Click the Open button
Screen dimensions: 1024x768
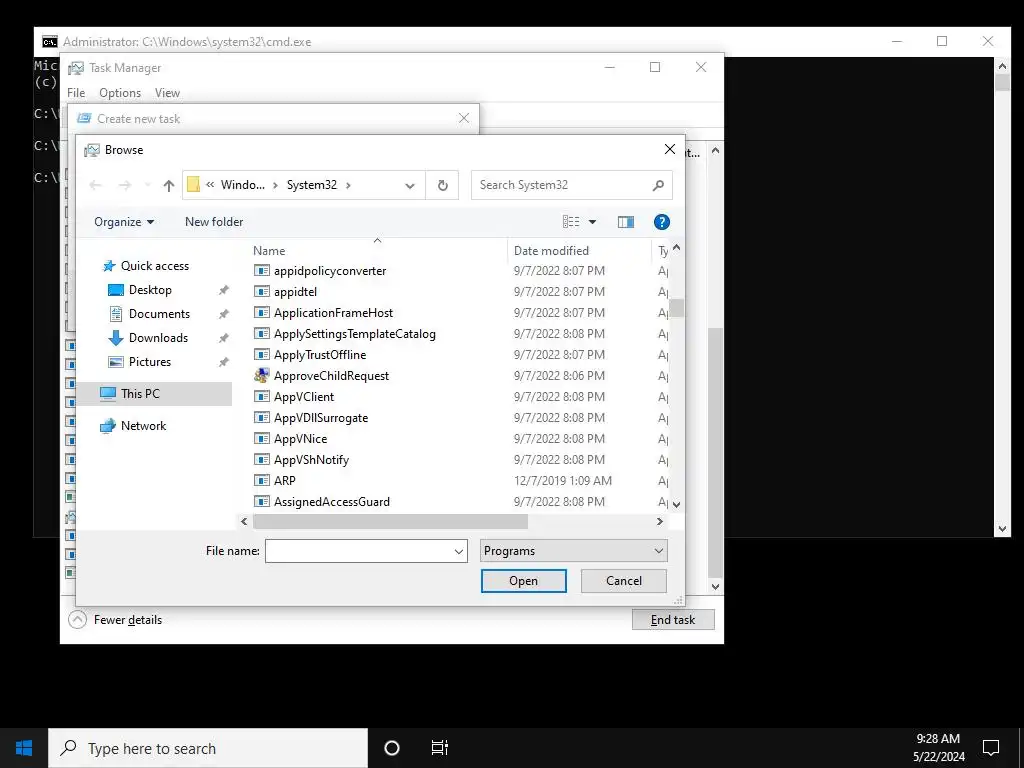(x=524, y=581)
